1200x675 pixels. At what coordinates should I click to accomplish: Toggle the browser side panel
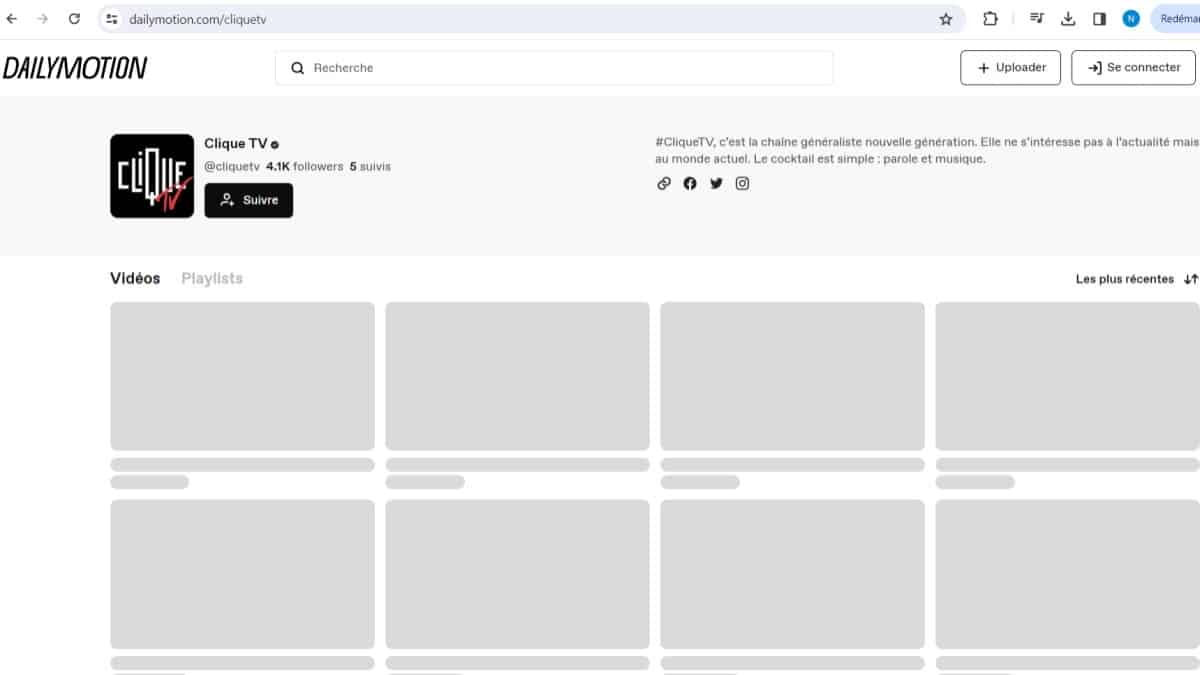[x=1099, y=19]
